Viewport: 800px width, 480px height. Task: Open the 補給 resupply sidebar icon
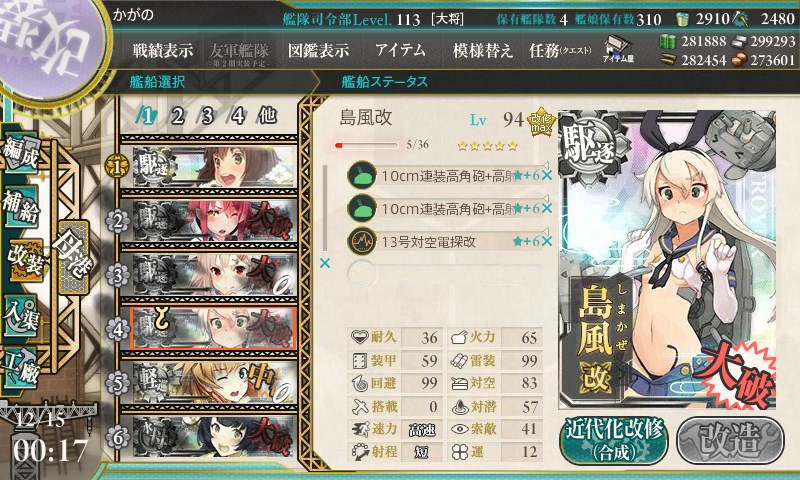click(x=20, y=207)
